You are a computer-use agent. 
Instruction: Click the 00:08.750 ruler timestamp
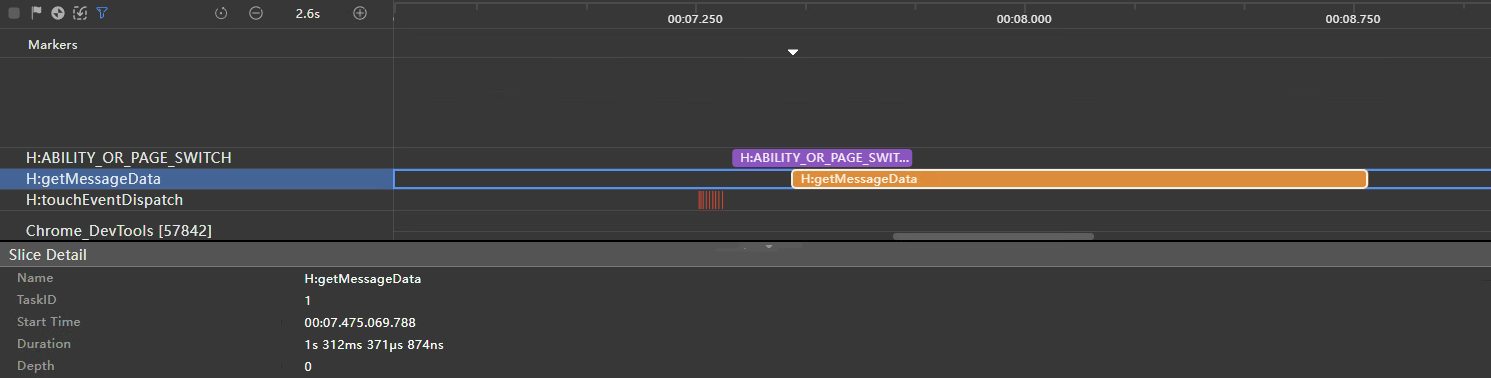pyautogui.click(x=1354, y=19)
